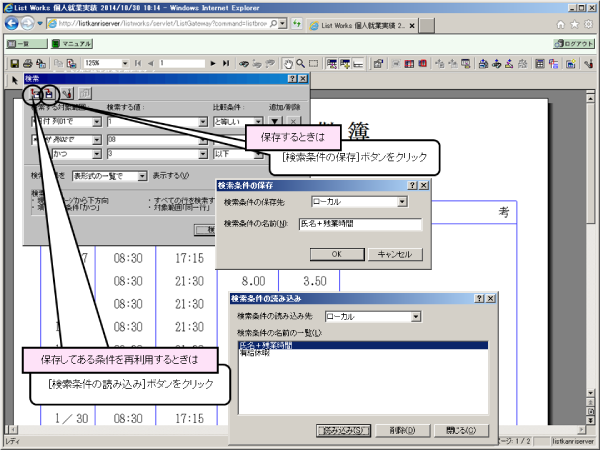This screenshot has width=600, height=450.
Task: Click the help question mark in 検索 dialog
Action: tap(292, 78)
